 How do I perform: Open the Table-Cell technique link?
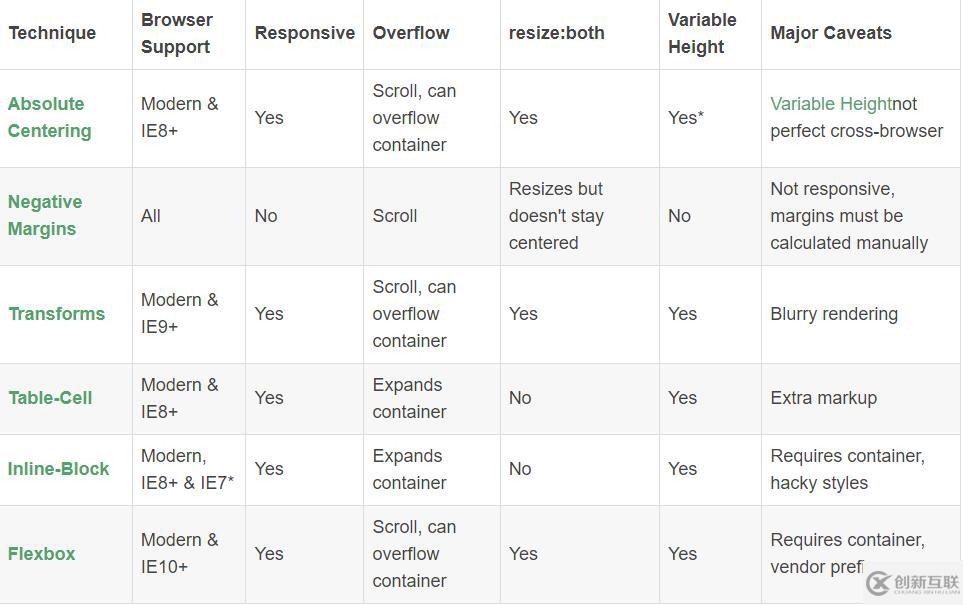(x=50, y=398)
